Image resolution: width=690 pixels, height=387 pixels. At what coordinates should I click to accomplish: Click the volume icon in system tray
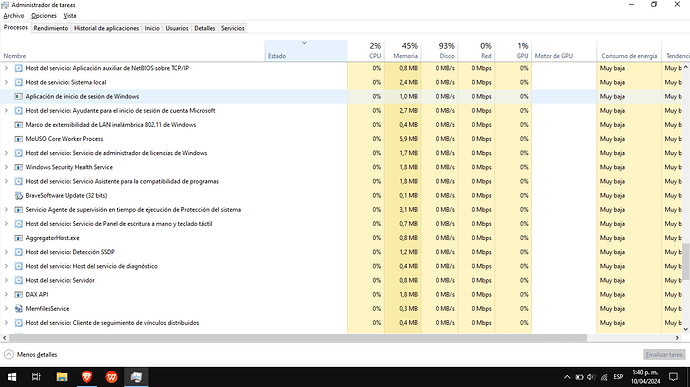[x=591, y=377]
